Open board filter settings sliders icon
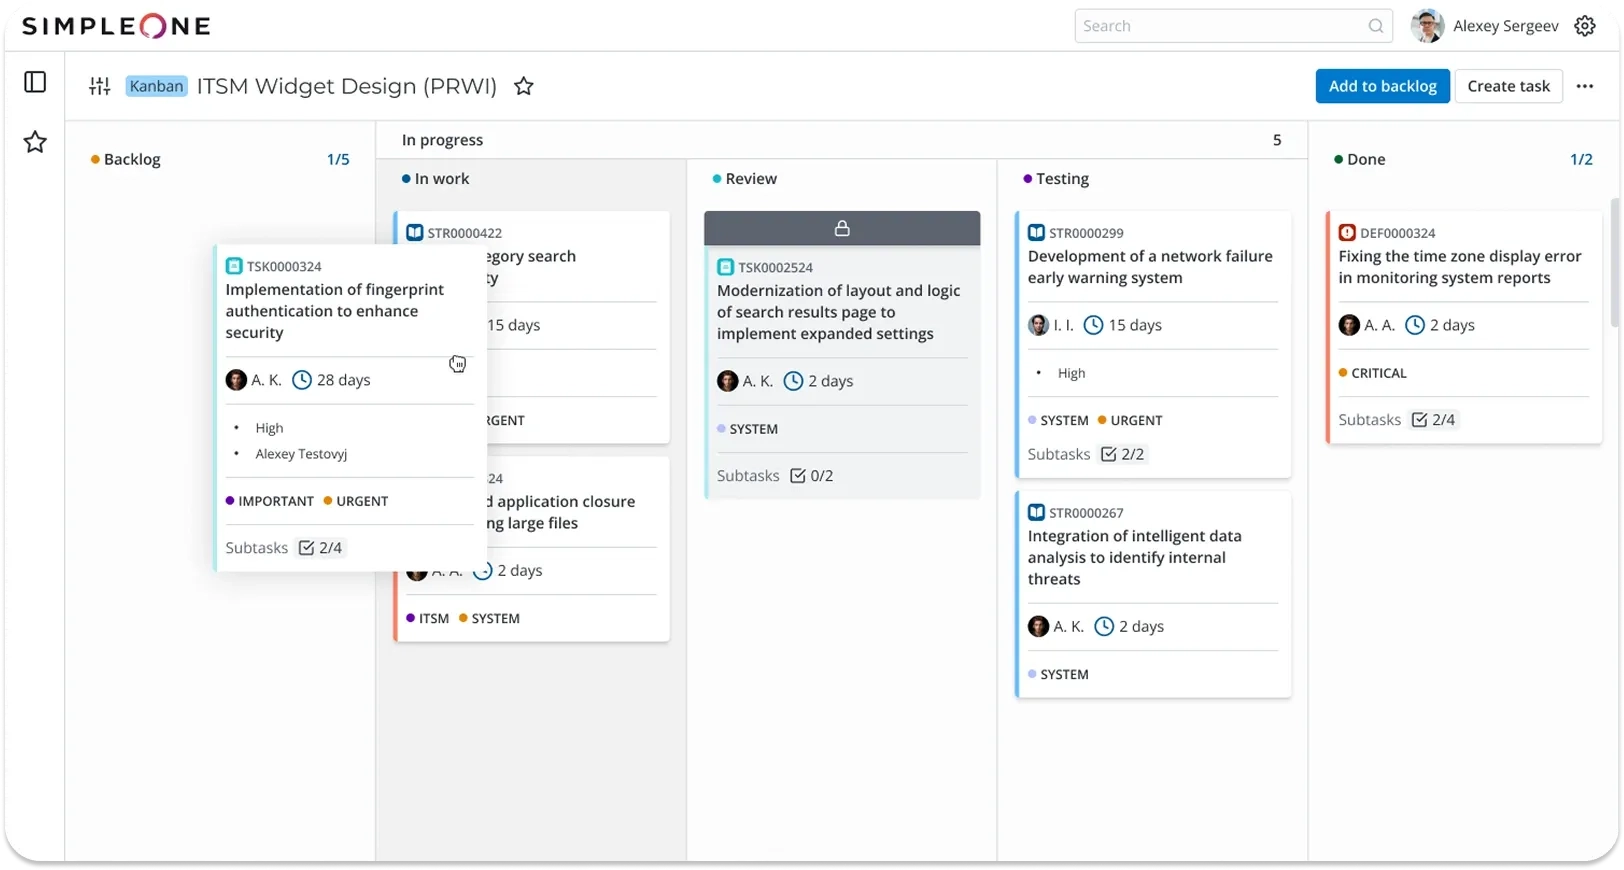The width and height of the screenshot is (1624, 870). coord(100,86)
